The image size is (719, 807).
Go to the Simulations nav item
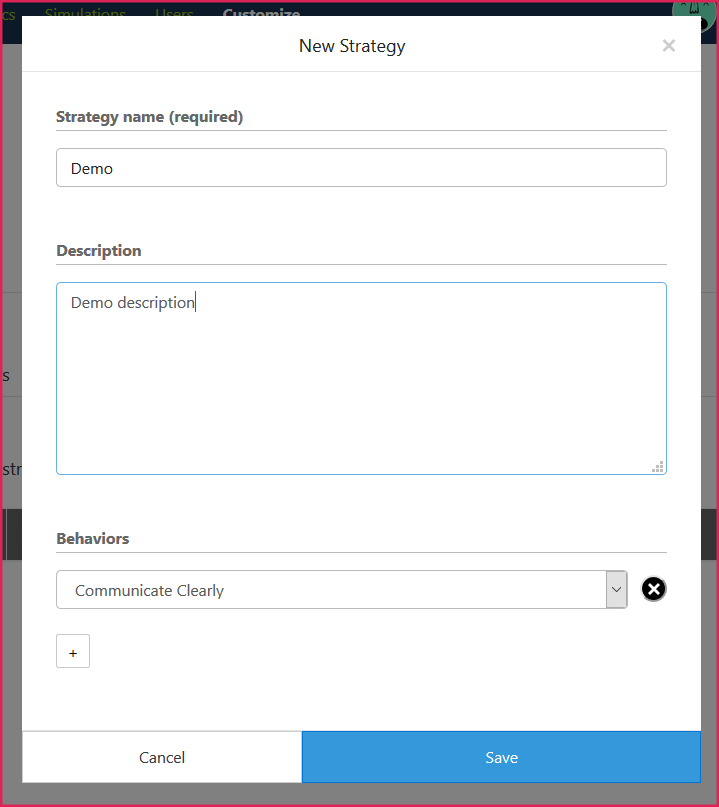pyautogui.click(x=85, y=10)
